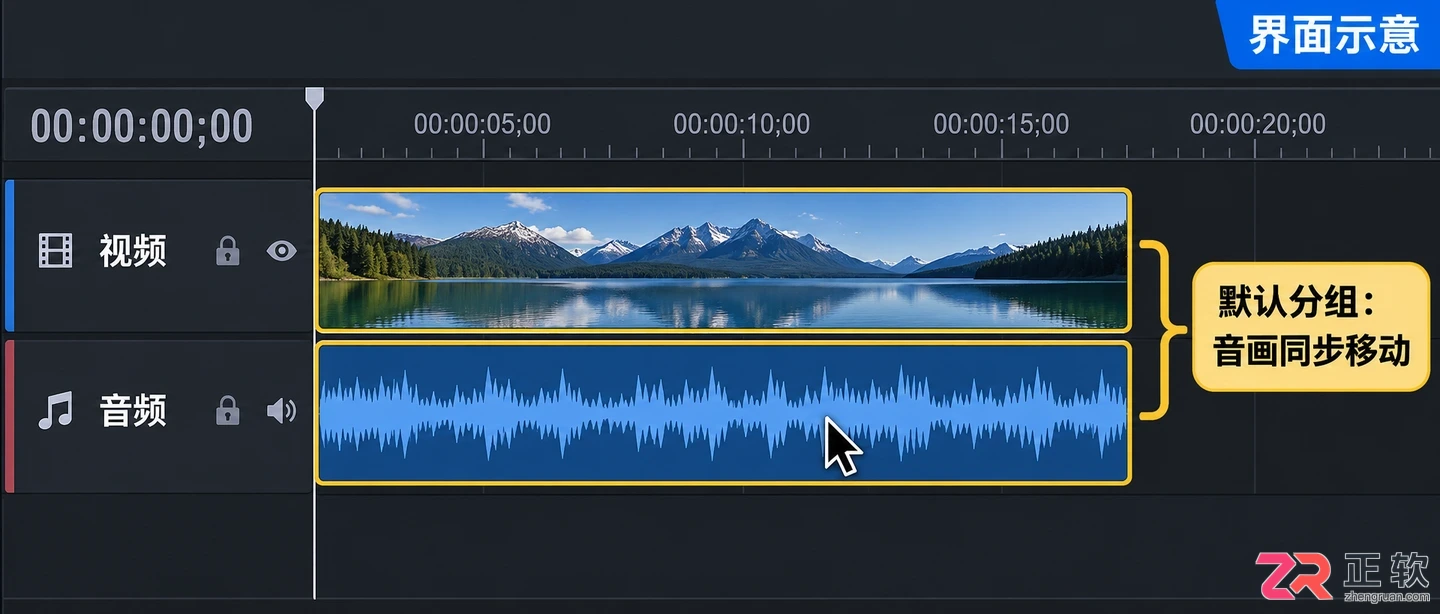Click the 00:00:00;00 timecode display
Image resolution: width=1440 pixels, height=614 pixels.
click(x=142, y=127)
